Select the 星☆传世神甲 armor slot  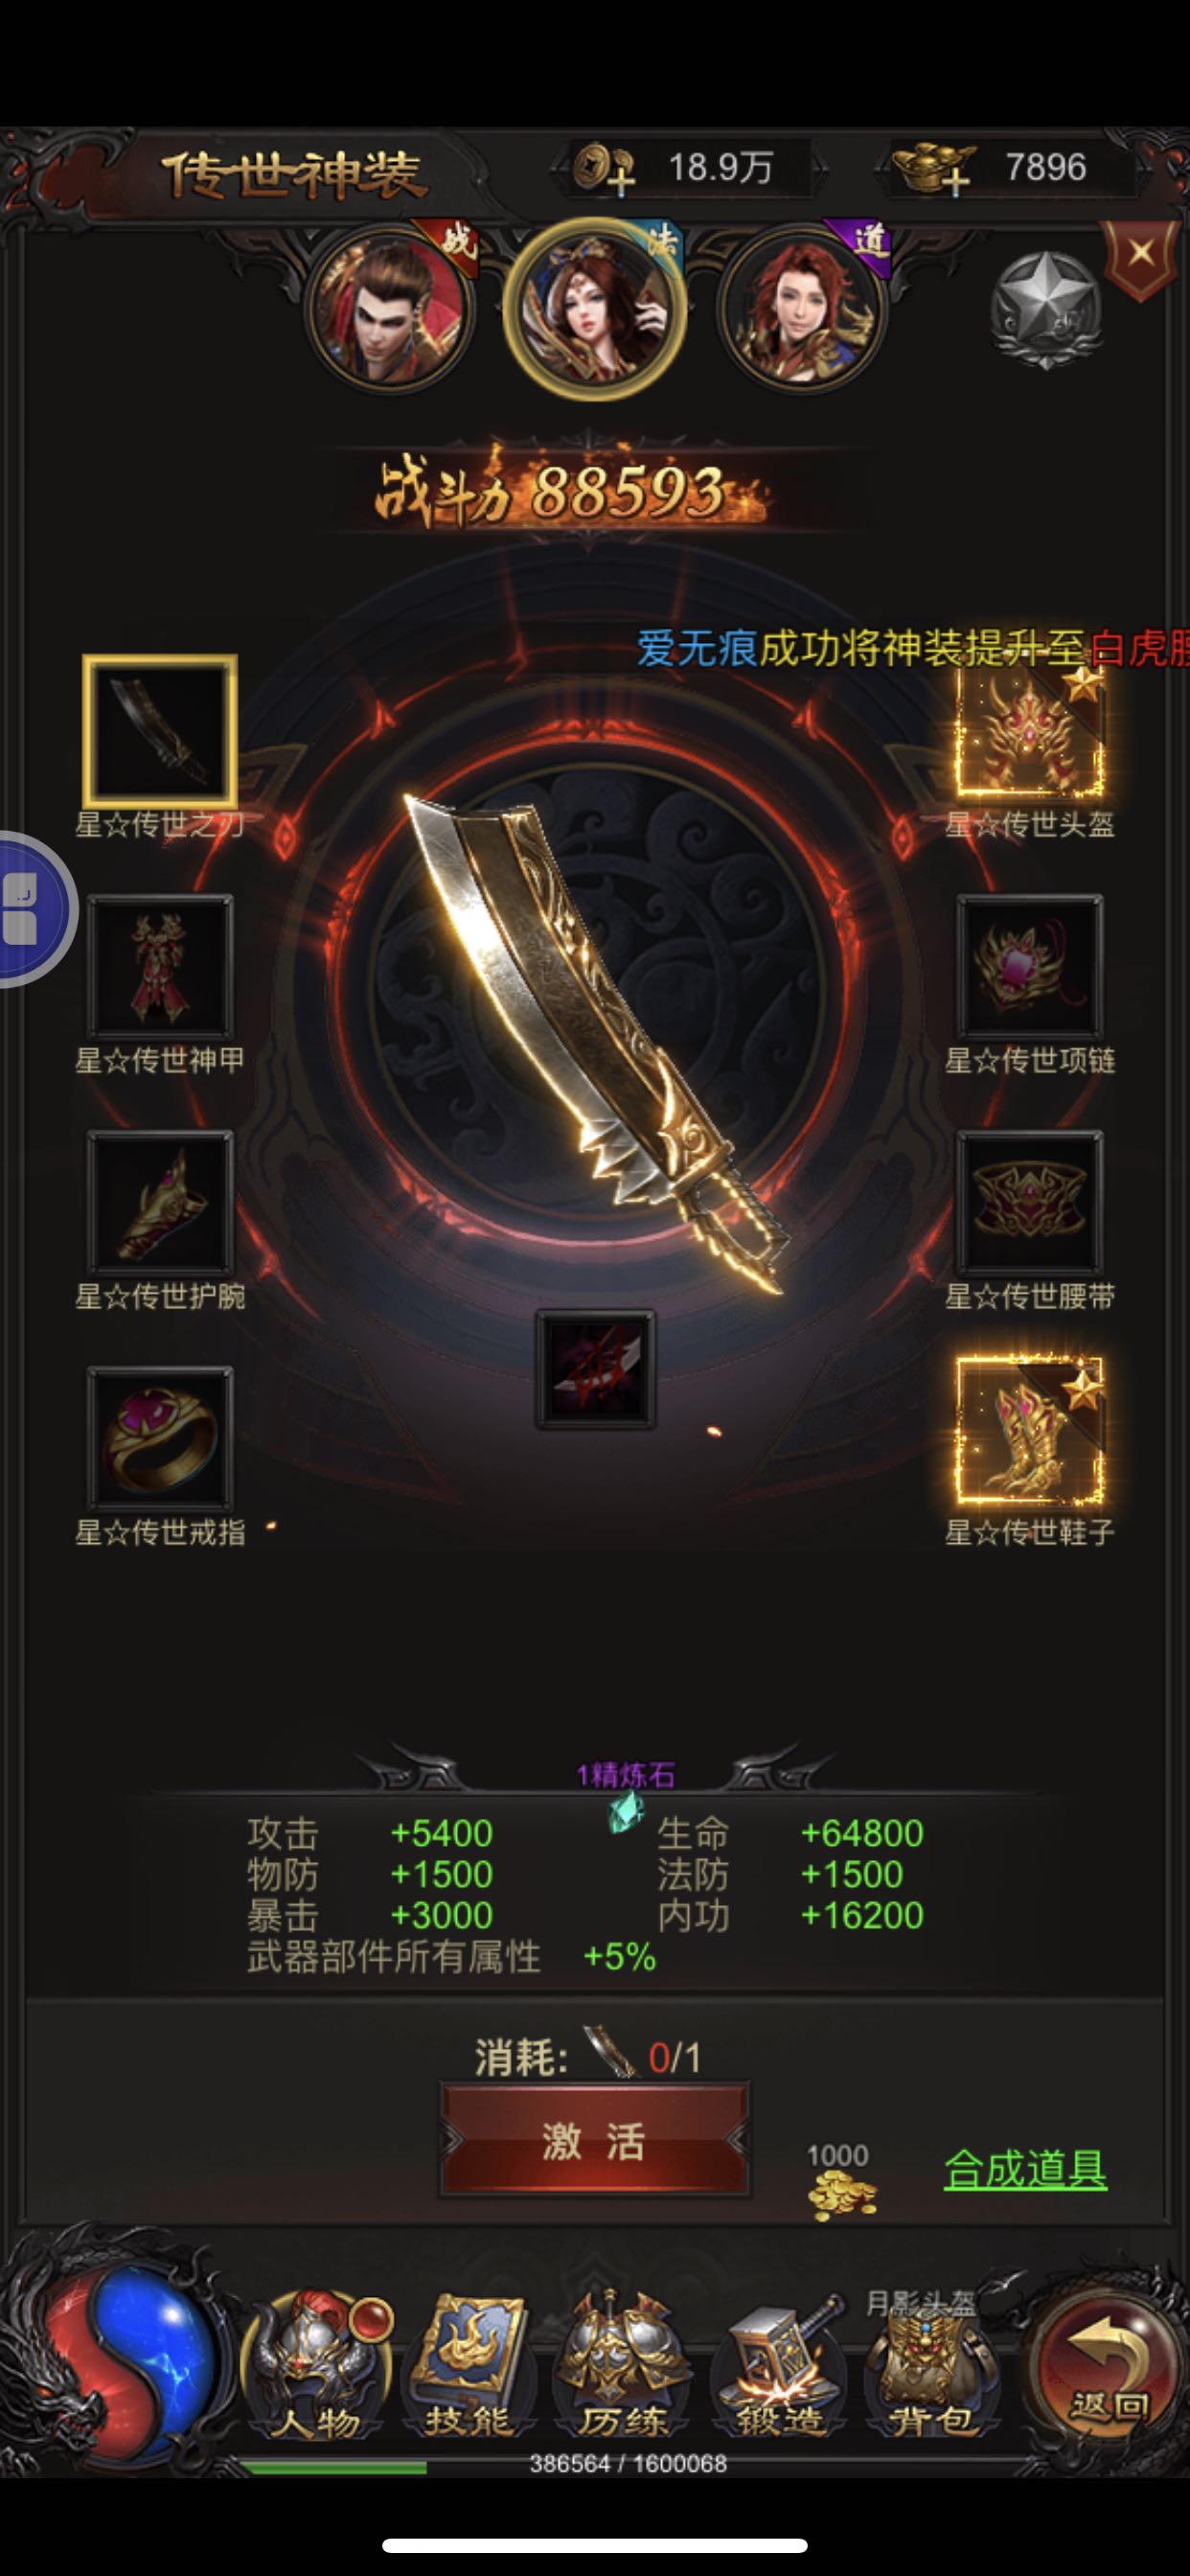click(160, 967)
